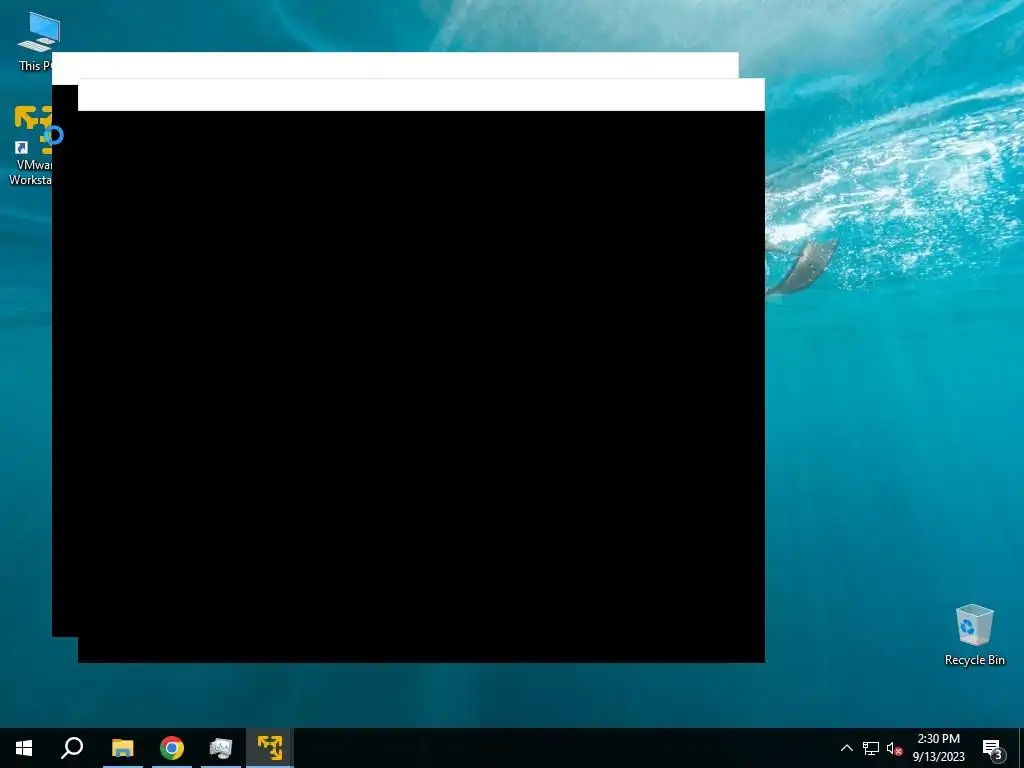Open File Explorer from taskbar
Viewport: 1024px width, 768px height.
coord(122,748)
